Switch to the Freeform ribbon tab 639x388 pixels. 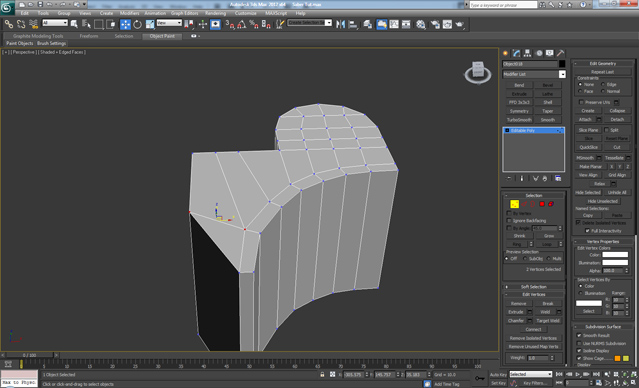[x=89, y=36]
